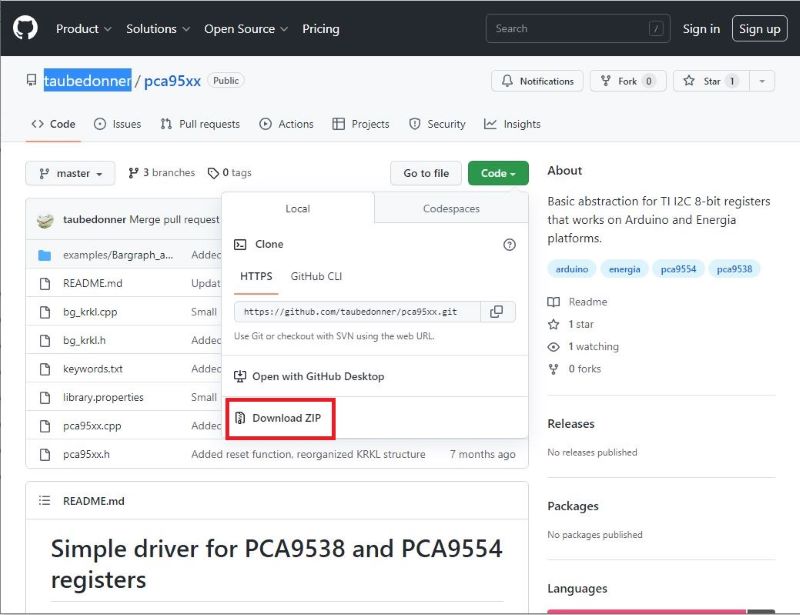Copy the HTTPS clone URL
This screenshot has height=615, width=800.
coord(496,312)
